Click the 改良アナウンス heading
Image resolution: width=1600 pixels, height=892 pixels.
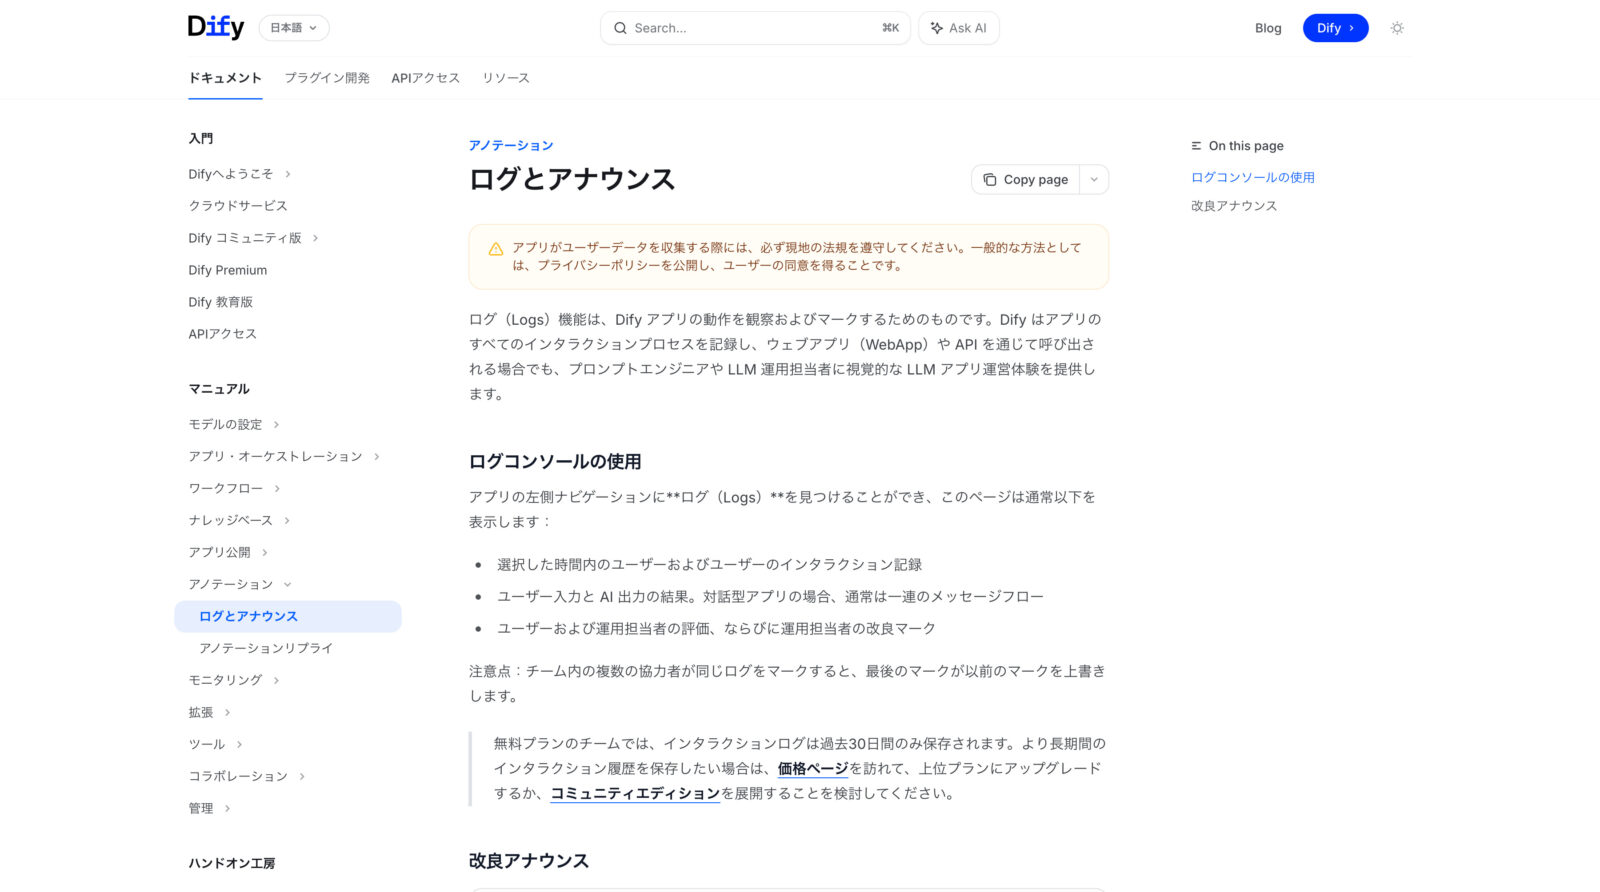coord(529,861)
